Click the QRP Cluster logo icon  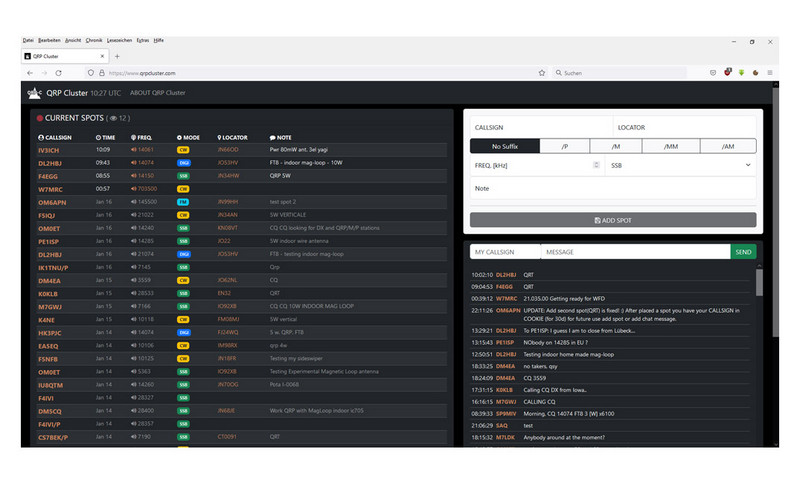(34, 93)
